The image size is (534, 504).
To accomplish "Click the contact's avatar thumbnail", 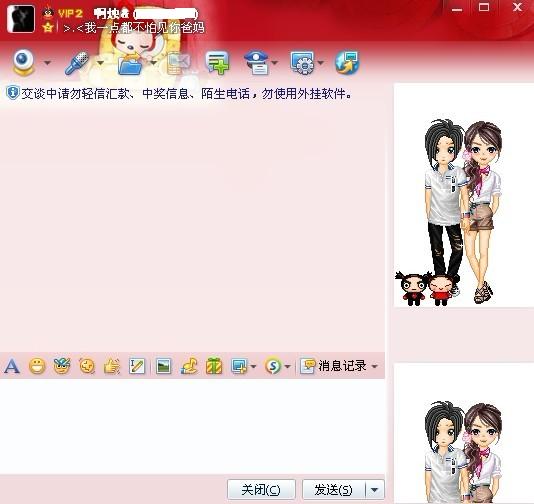I will tap(21, 19).
